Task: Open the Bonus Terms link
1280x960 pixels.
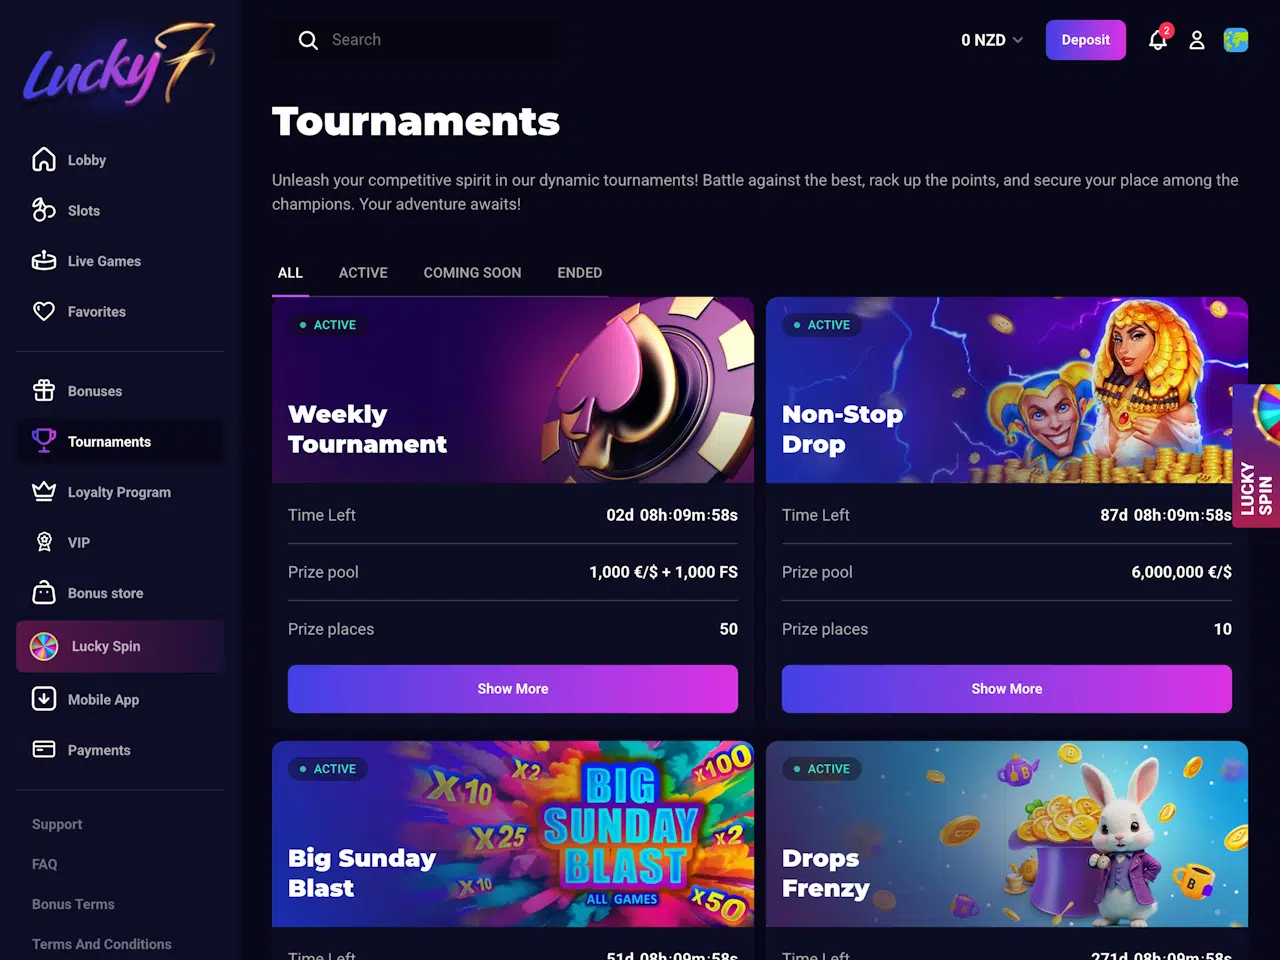Action: (x=73, y=904)
